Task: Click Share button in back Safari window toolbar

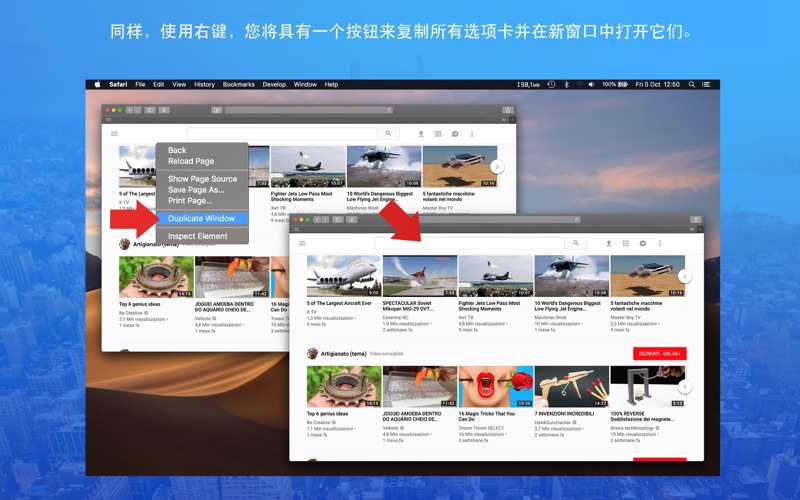Action: (x=508, y=110)
